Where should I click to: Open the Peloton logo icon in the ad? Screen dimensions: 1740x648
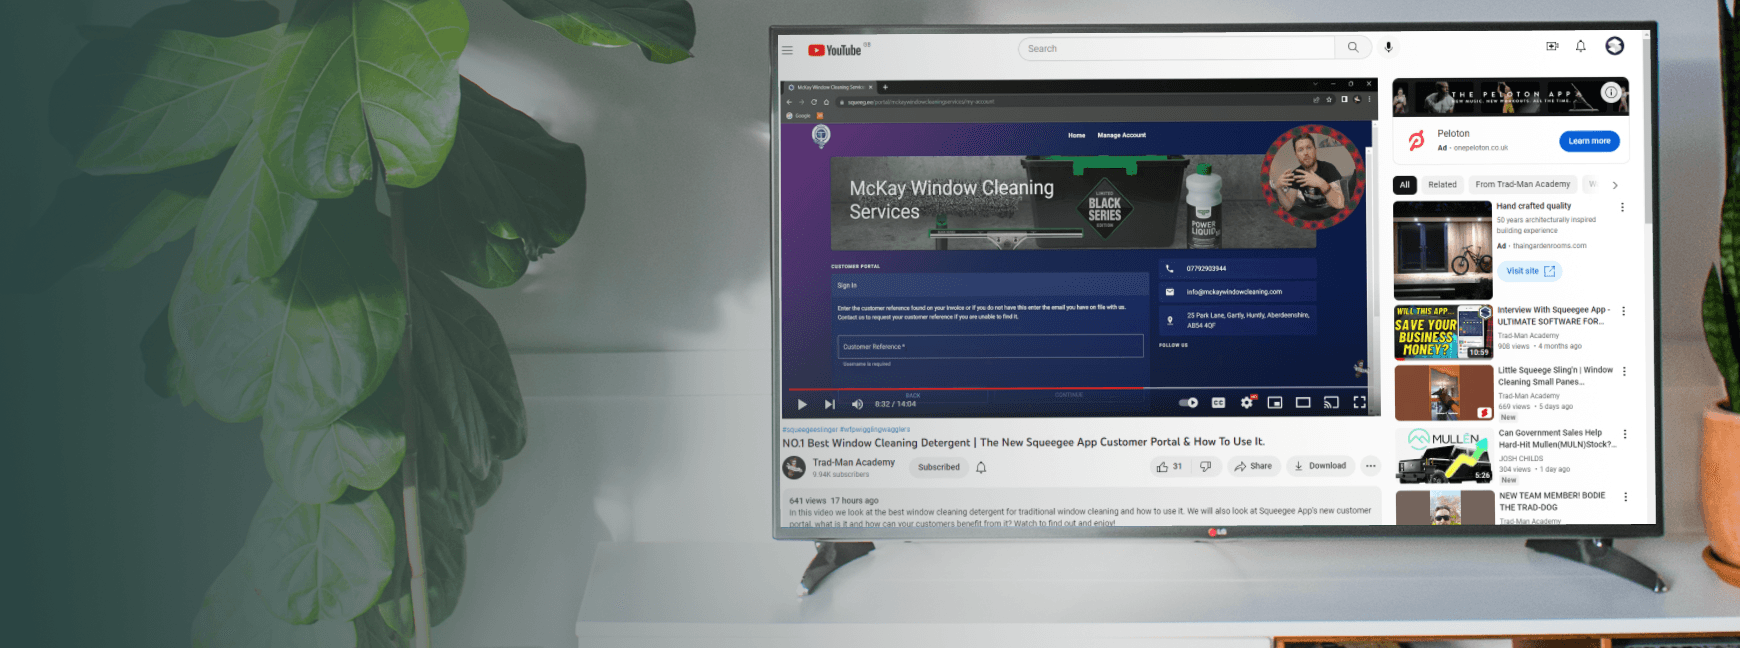tap(1416, 140)
